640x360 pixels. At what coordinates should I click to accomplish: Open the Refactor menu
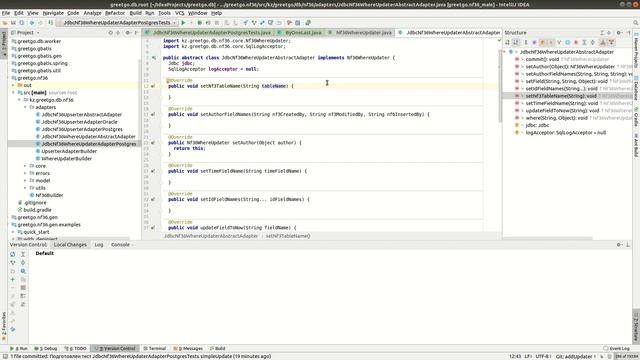115,13
